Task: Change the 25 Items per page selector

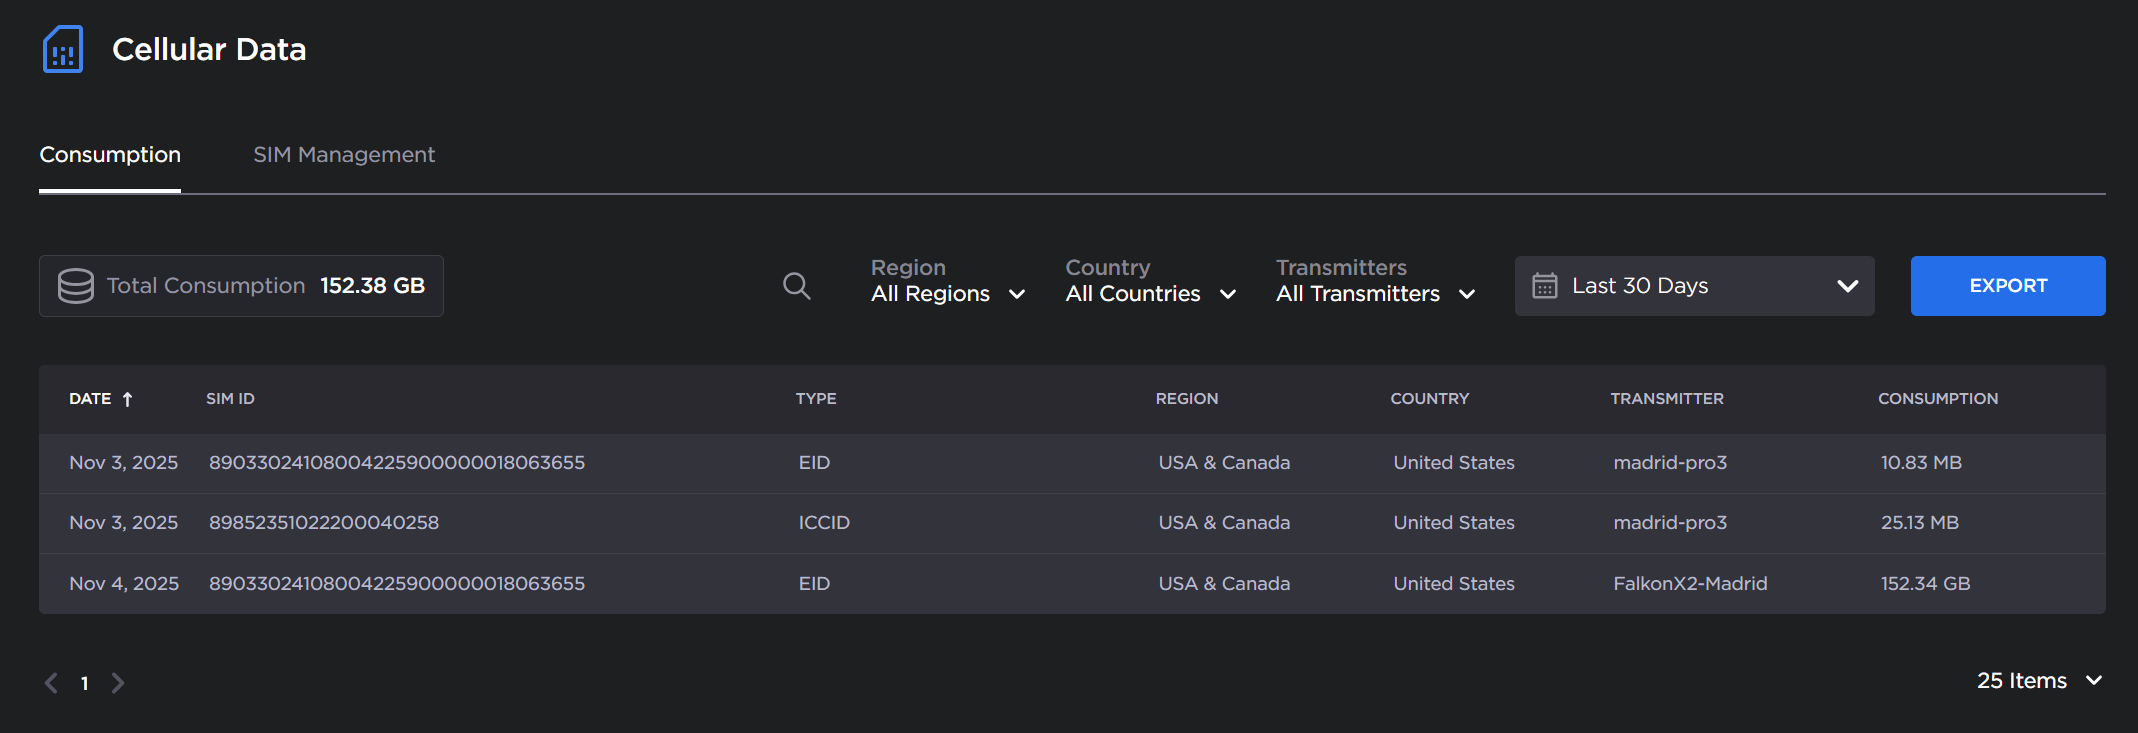Action: pos(2038,681)
